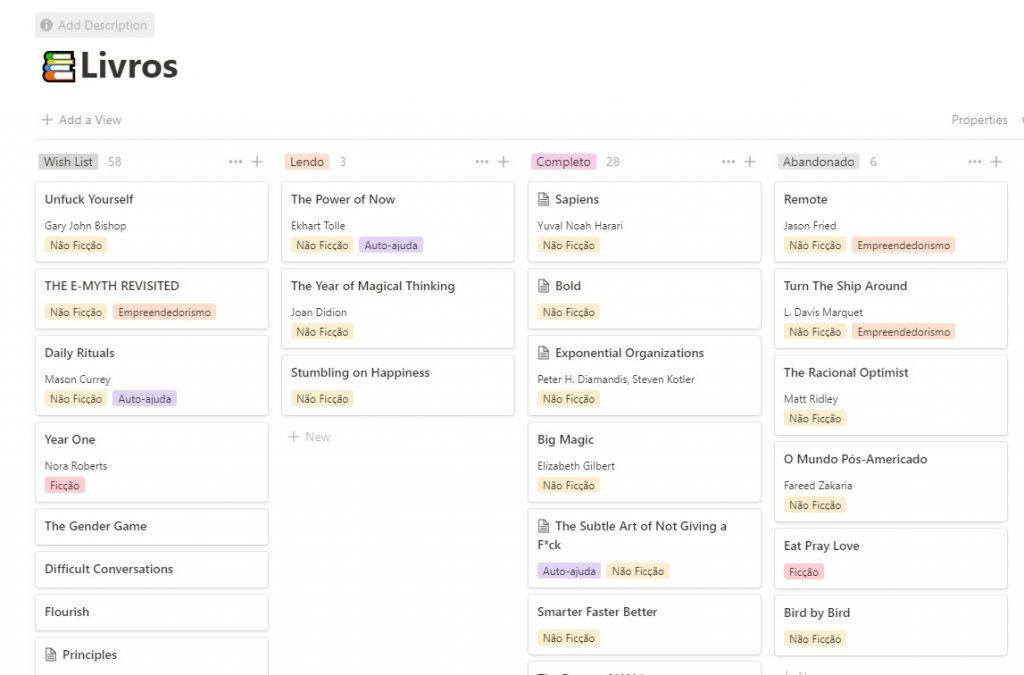Click the Completo column label
The image size is (1024, 675).
point(563,162)
